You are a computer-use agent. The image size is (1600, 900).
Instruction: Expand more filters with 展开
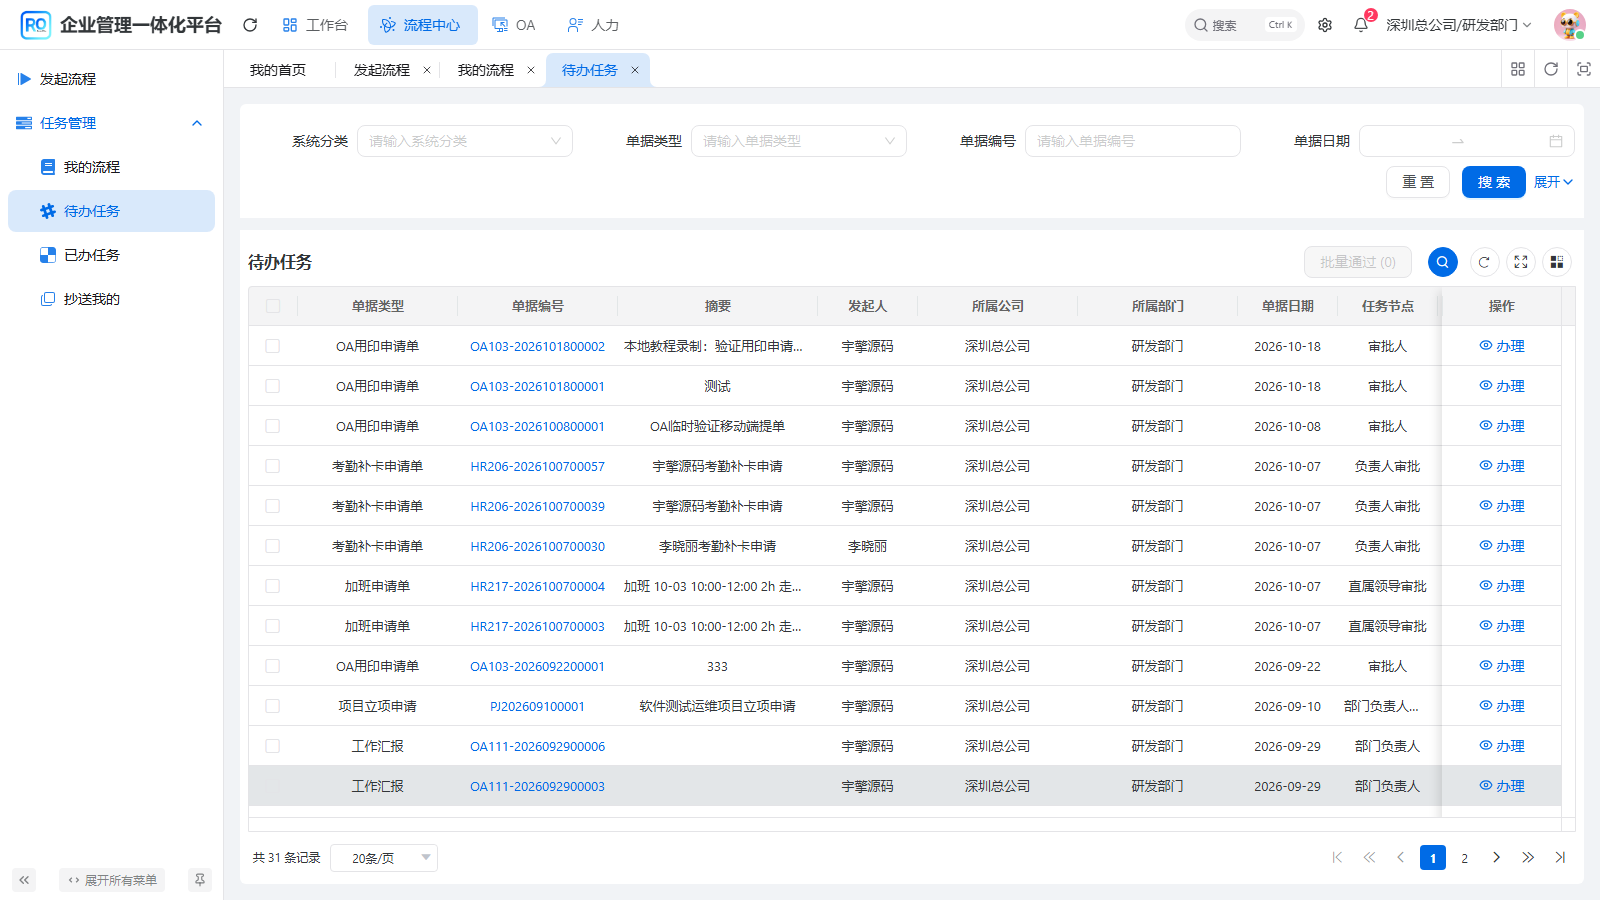tap(1554, 182)
